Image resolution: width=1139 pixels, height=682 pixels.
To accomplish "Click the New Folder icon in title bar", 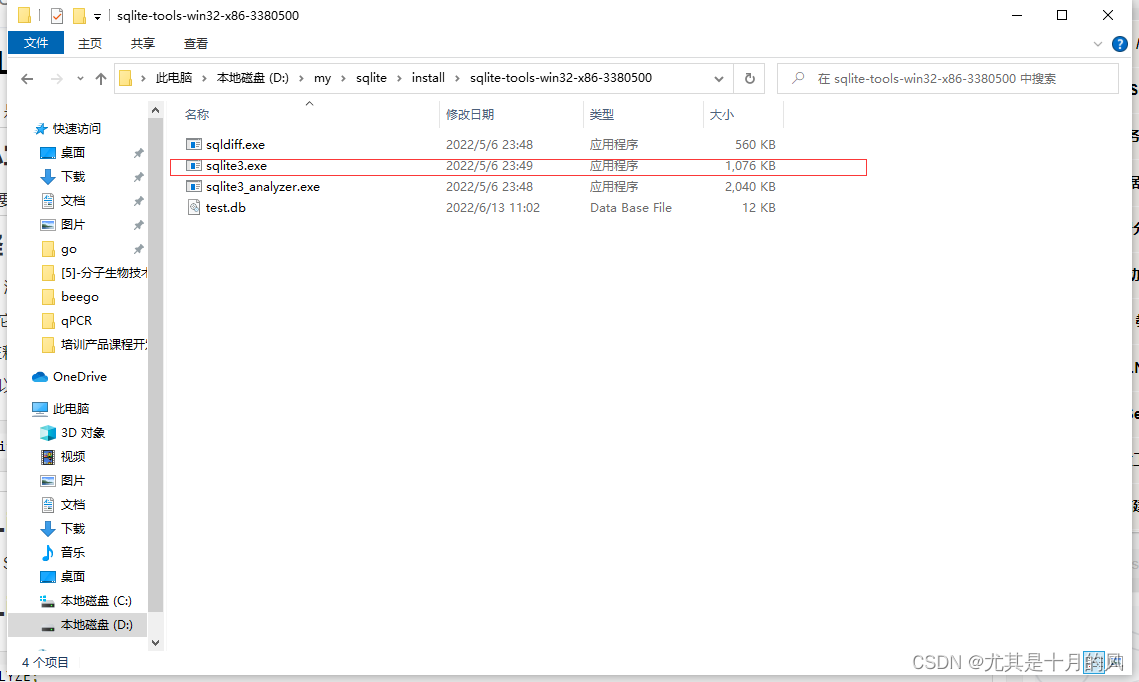I will [79, 15].
